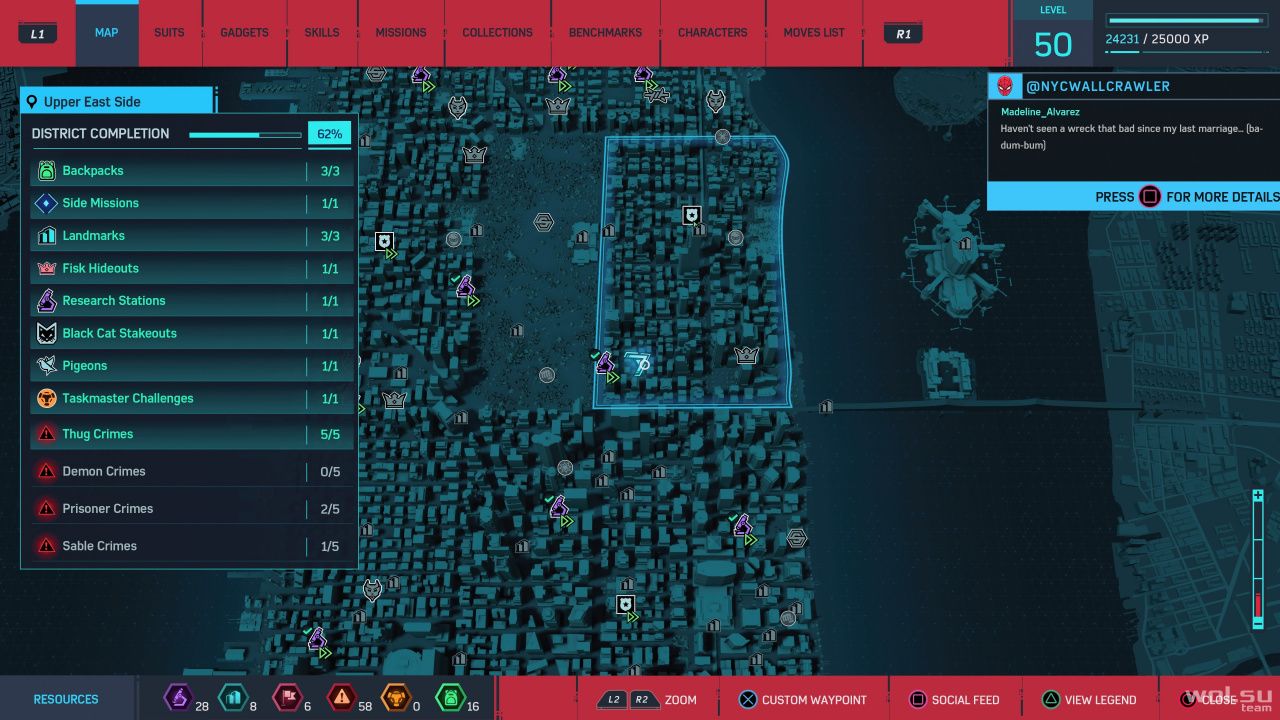Click the Sable Crimes warning icon
Viewport: 1280px width, 720px height.
46,545
